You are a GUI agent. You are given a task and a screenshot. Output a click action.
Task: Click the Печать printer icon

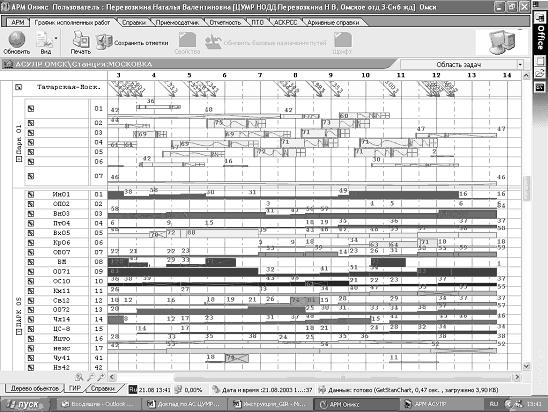point(81,39)
